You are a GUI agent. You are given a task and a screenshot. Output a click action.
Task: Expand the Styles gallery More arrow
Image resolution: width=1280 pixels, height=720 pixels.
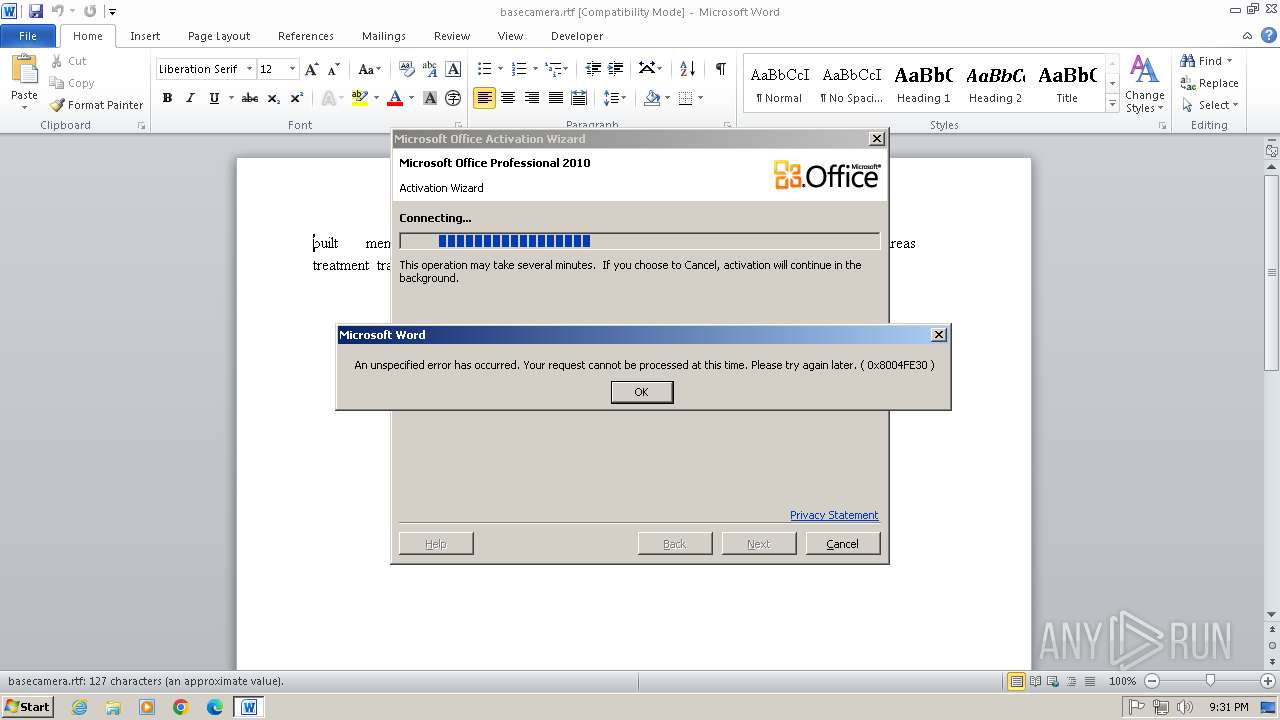[1112, 104]
